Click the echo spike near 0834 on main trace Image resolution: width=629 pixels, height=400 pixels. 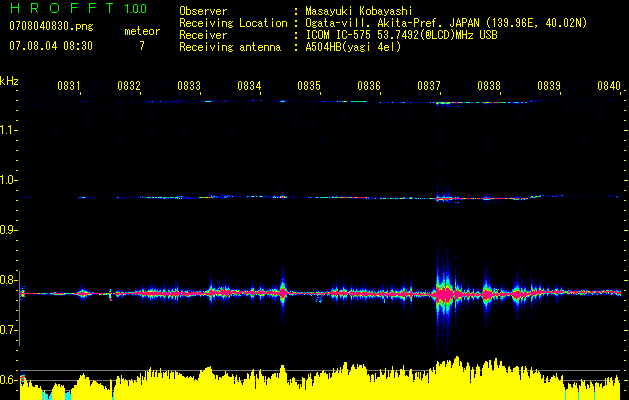click(283, 293)
